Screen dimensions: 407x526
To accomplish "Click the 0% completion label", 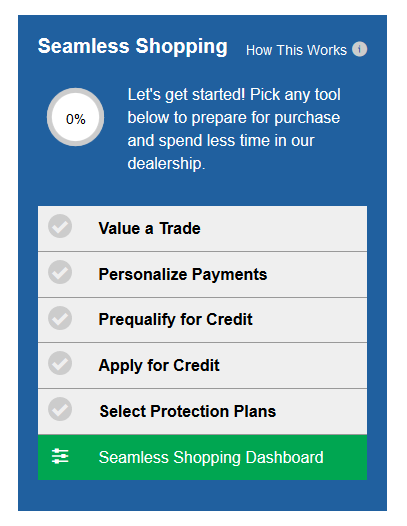I will tap(75, 119).
